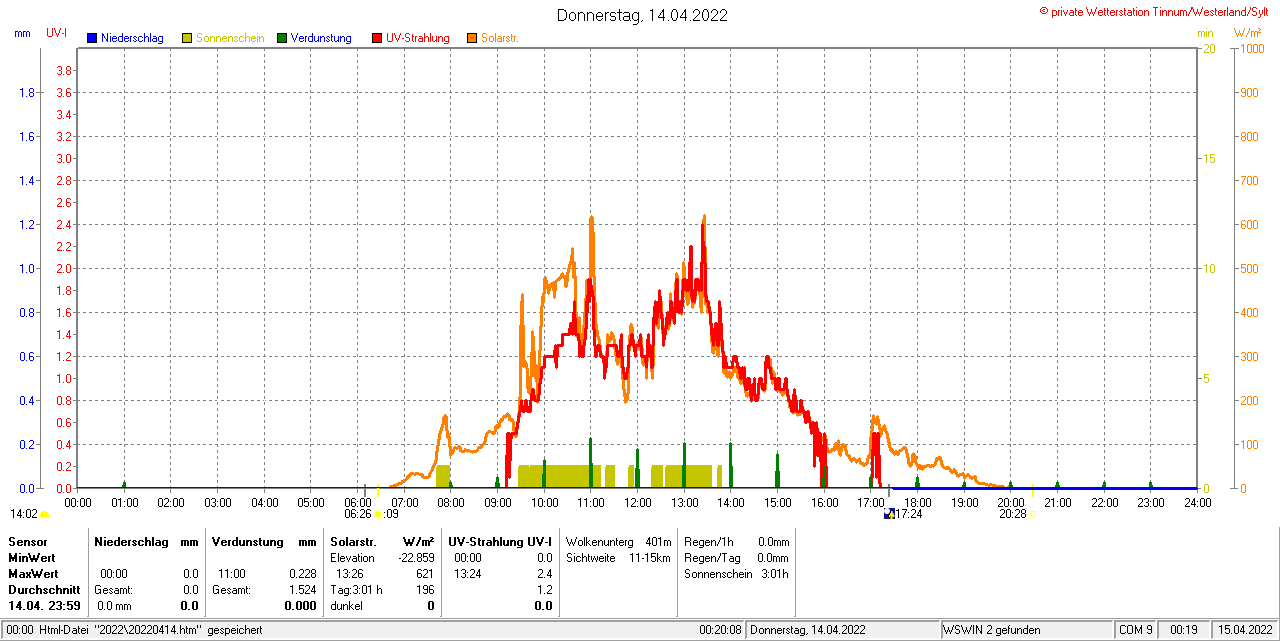
Task: Click the Regen/1h 0.0mm entry
Action: point(737,541)
